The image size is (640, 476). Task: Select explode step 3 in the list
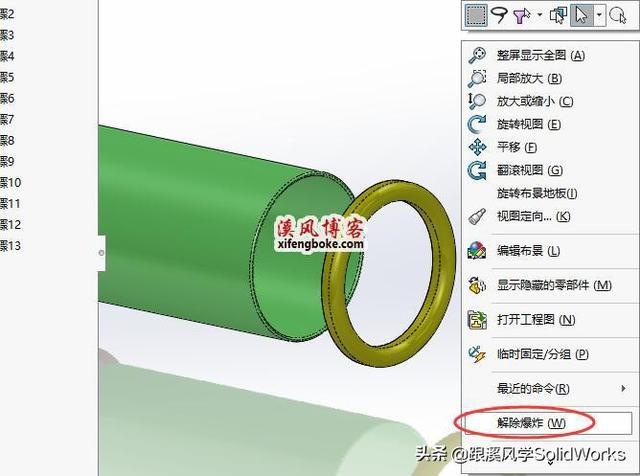(x=7, y=35)
